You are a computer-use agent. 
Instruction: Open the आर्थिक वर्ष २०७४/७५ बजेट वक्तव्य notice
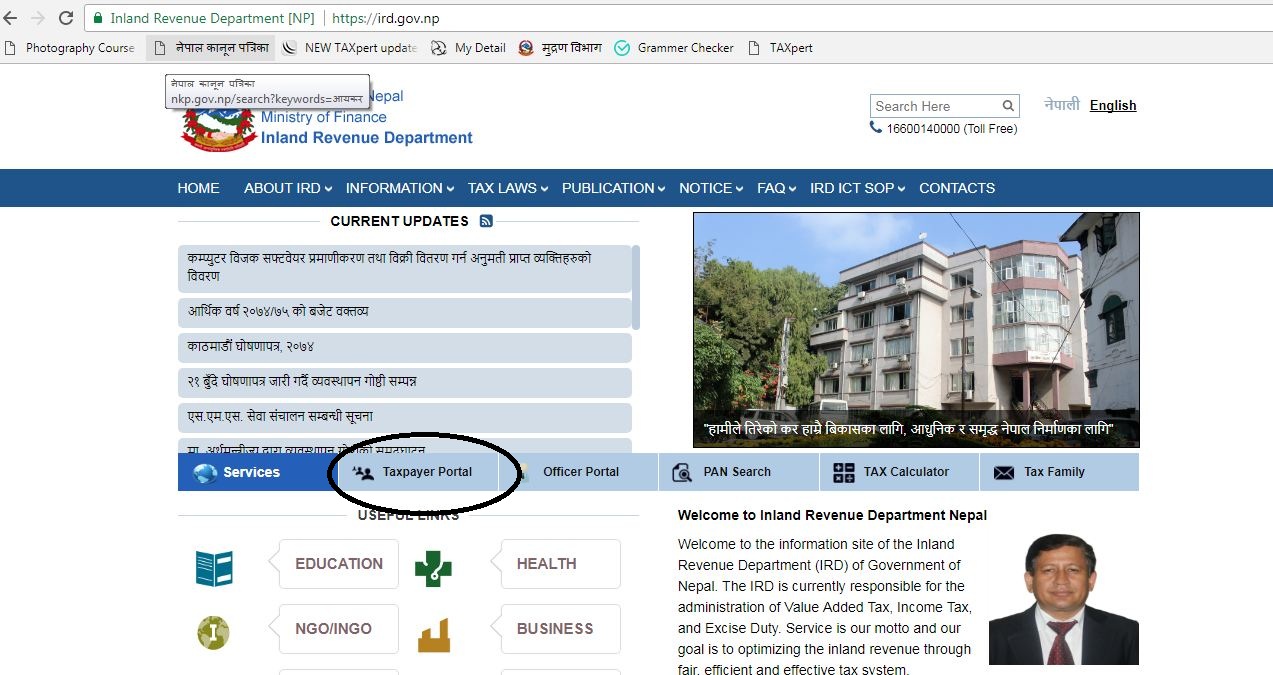pos(404,312)
